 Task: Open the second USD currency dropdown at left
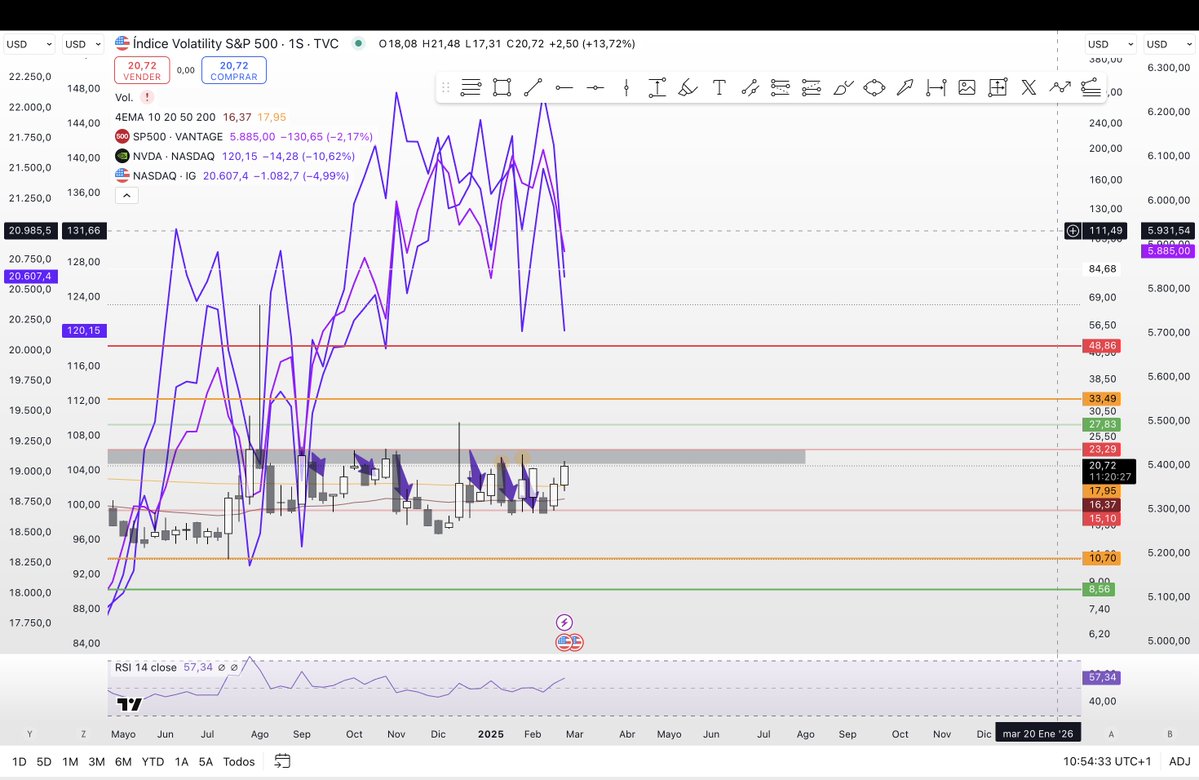(x=83, y=44)
